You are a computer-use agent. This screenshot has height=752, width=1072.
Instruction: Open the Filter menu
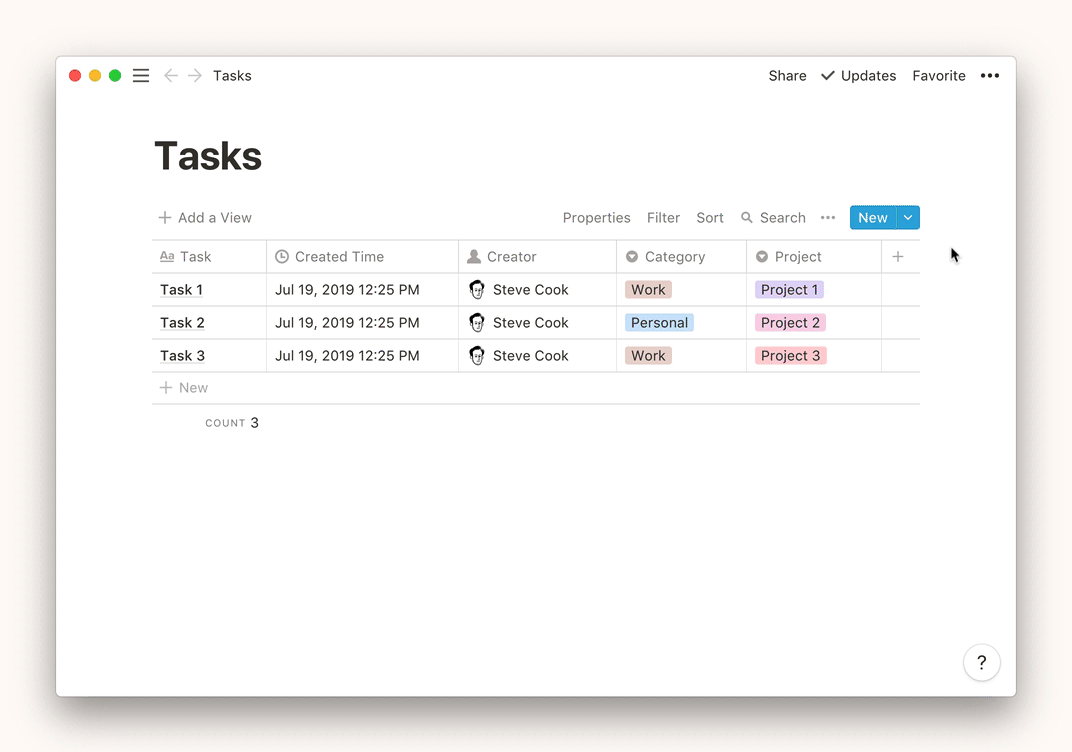coord(663,218)
